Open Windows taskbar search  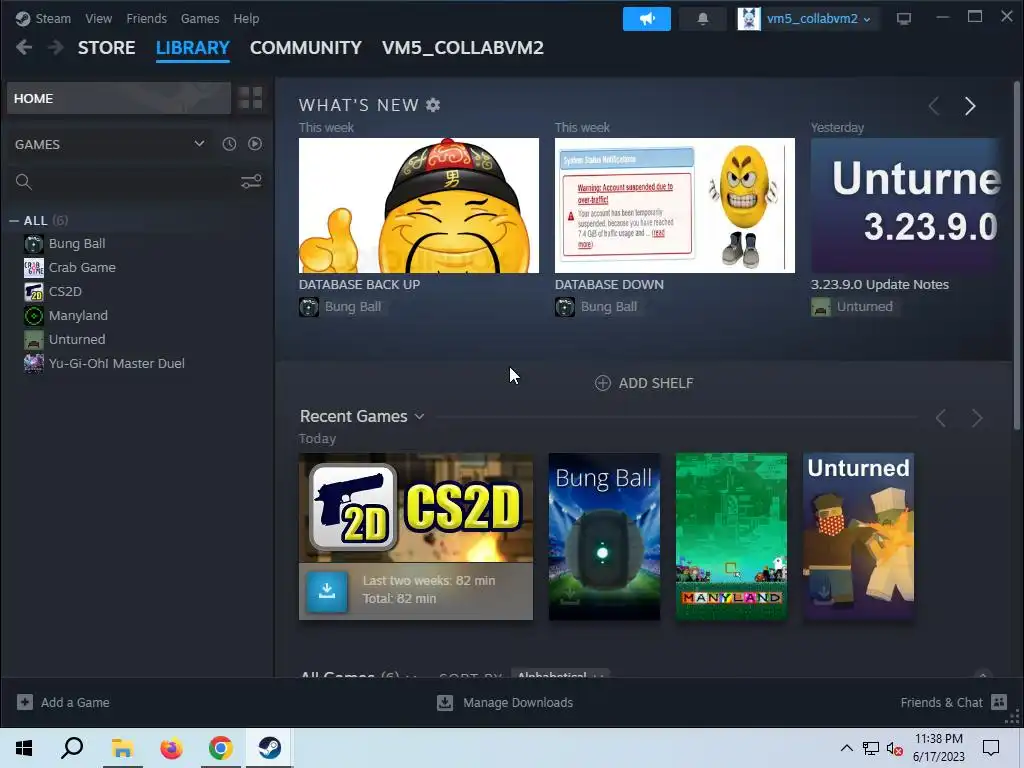click(x=72, y=748)
